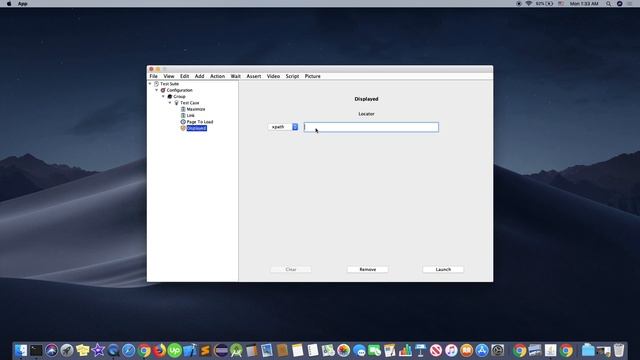Click the Test Case lightbulb icon
The height and width of the screenshot is (360, 640).
[176, 103]
